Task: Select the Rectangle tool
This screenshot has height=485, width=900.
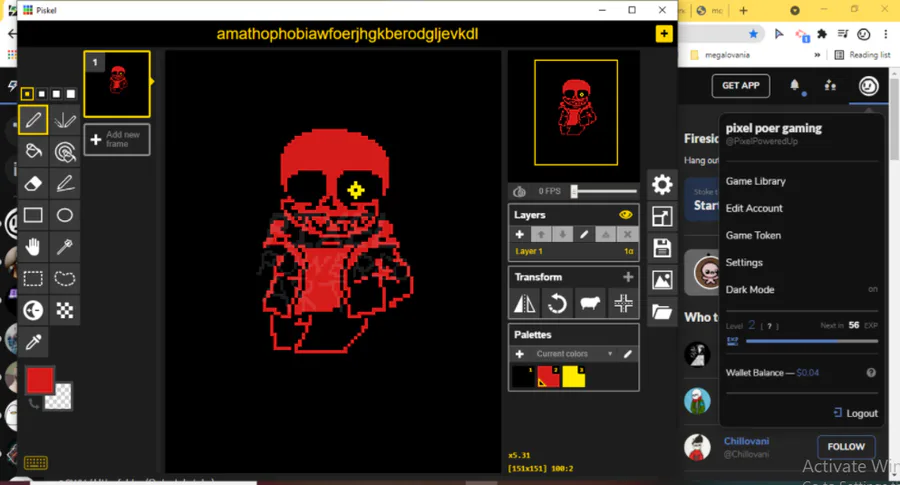Action: click(33, 215)
